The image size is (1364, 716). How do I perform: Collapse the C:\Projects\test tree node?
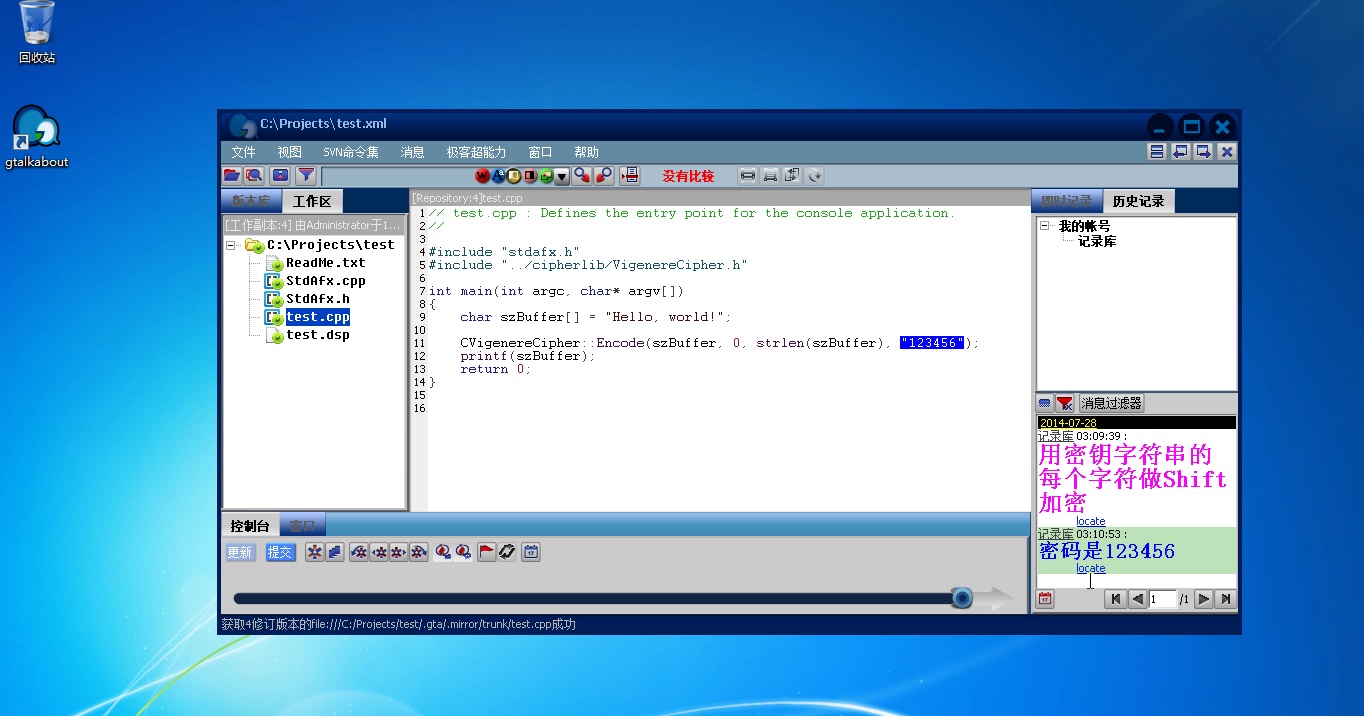tap(231, 245)
